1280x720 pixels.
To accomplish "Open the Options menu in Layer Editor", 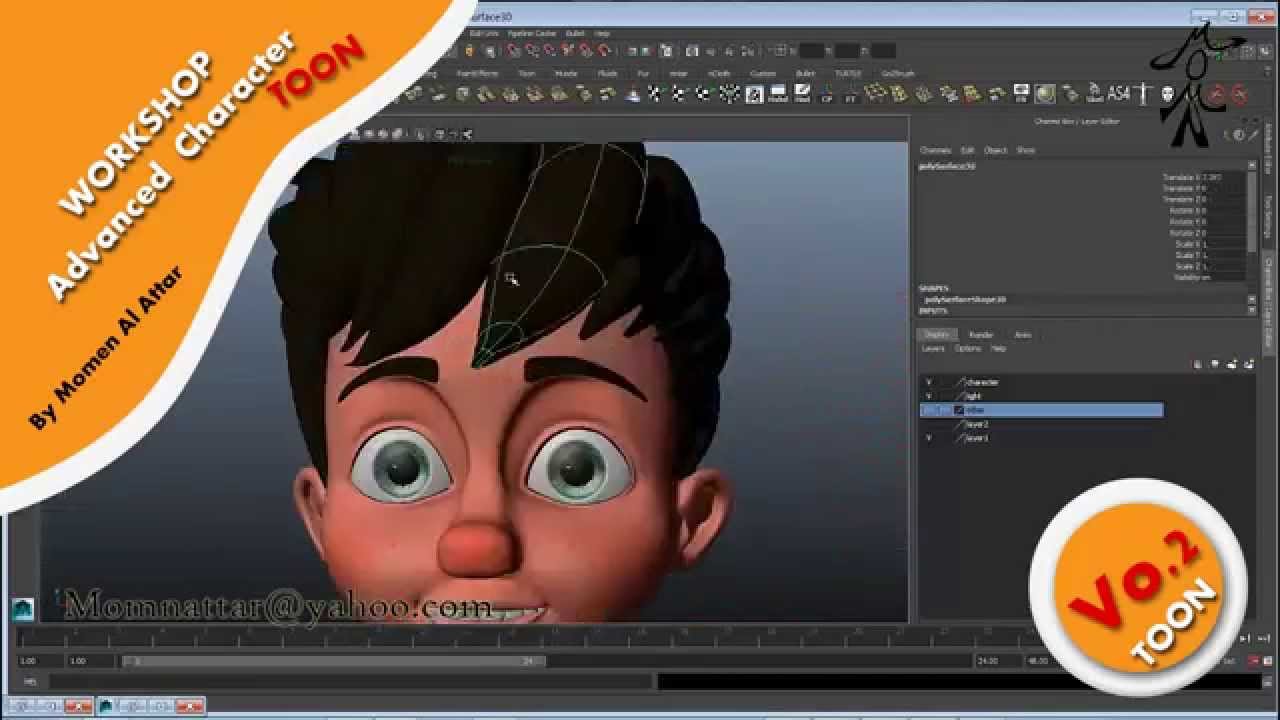I will [x=967, y=349].
